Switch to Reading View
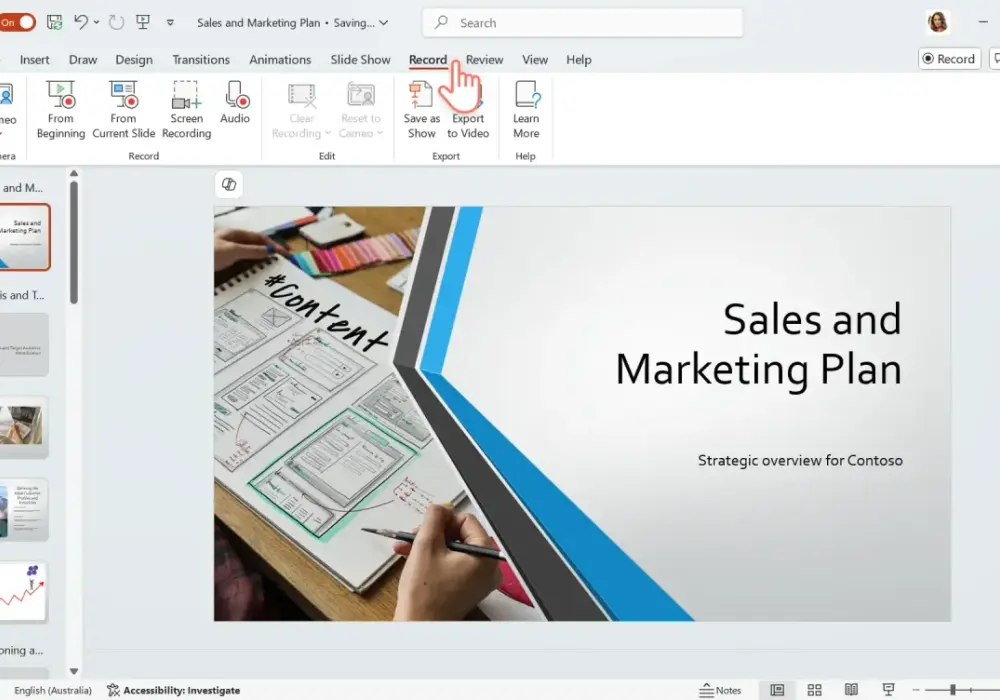The image size is (1000, 700). 851,690
